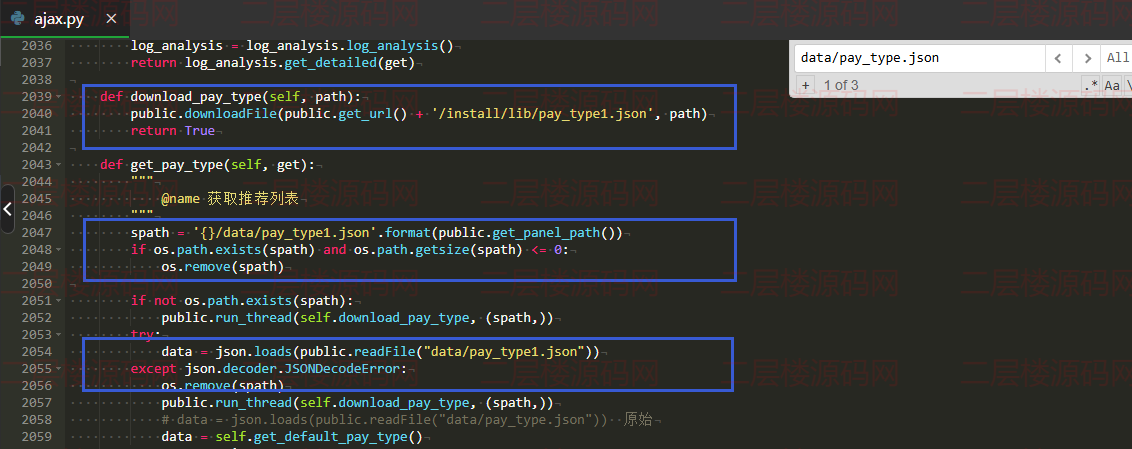Click line number 2050 in gutter

pyautogui.click(x=37, y=284)
